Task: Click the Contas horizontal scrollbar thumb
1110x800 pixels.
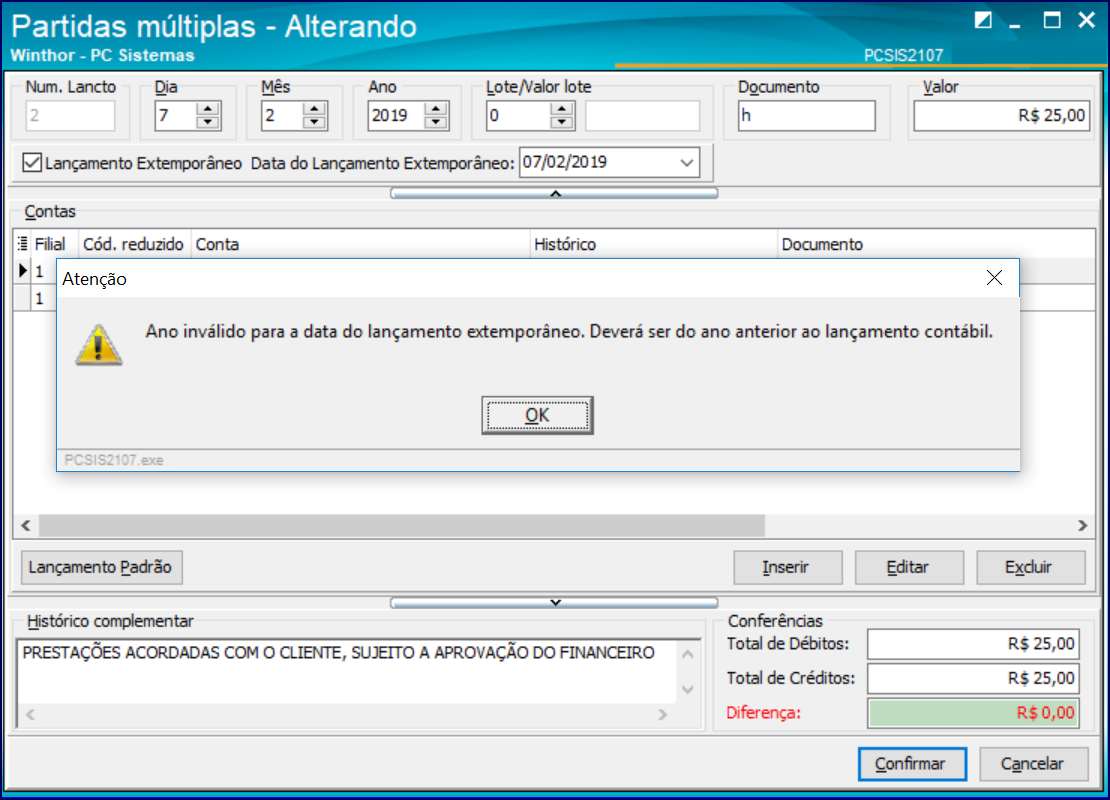Action: (402, 525)
